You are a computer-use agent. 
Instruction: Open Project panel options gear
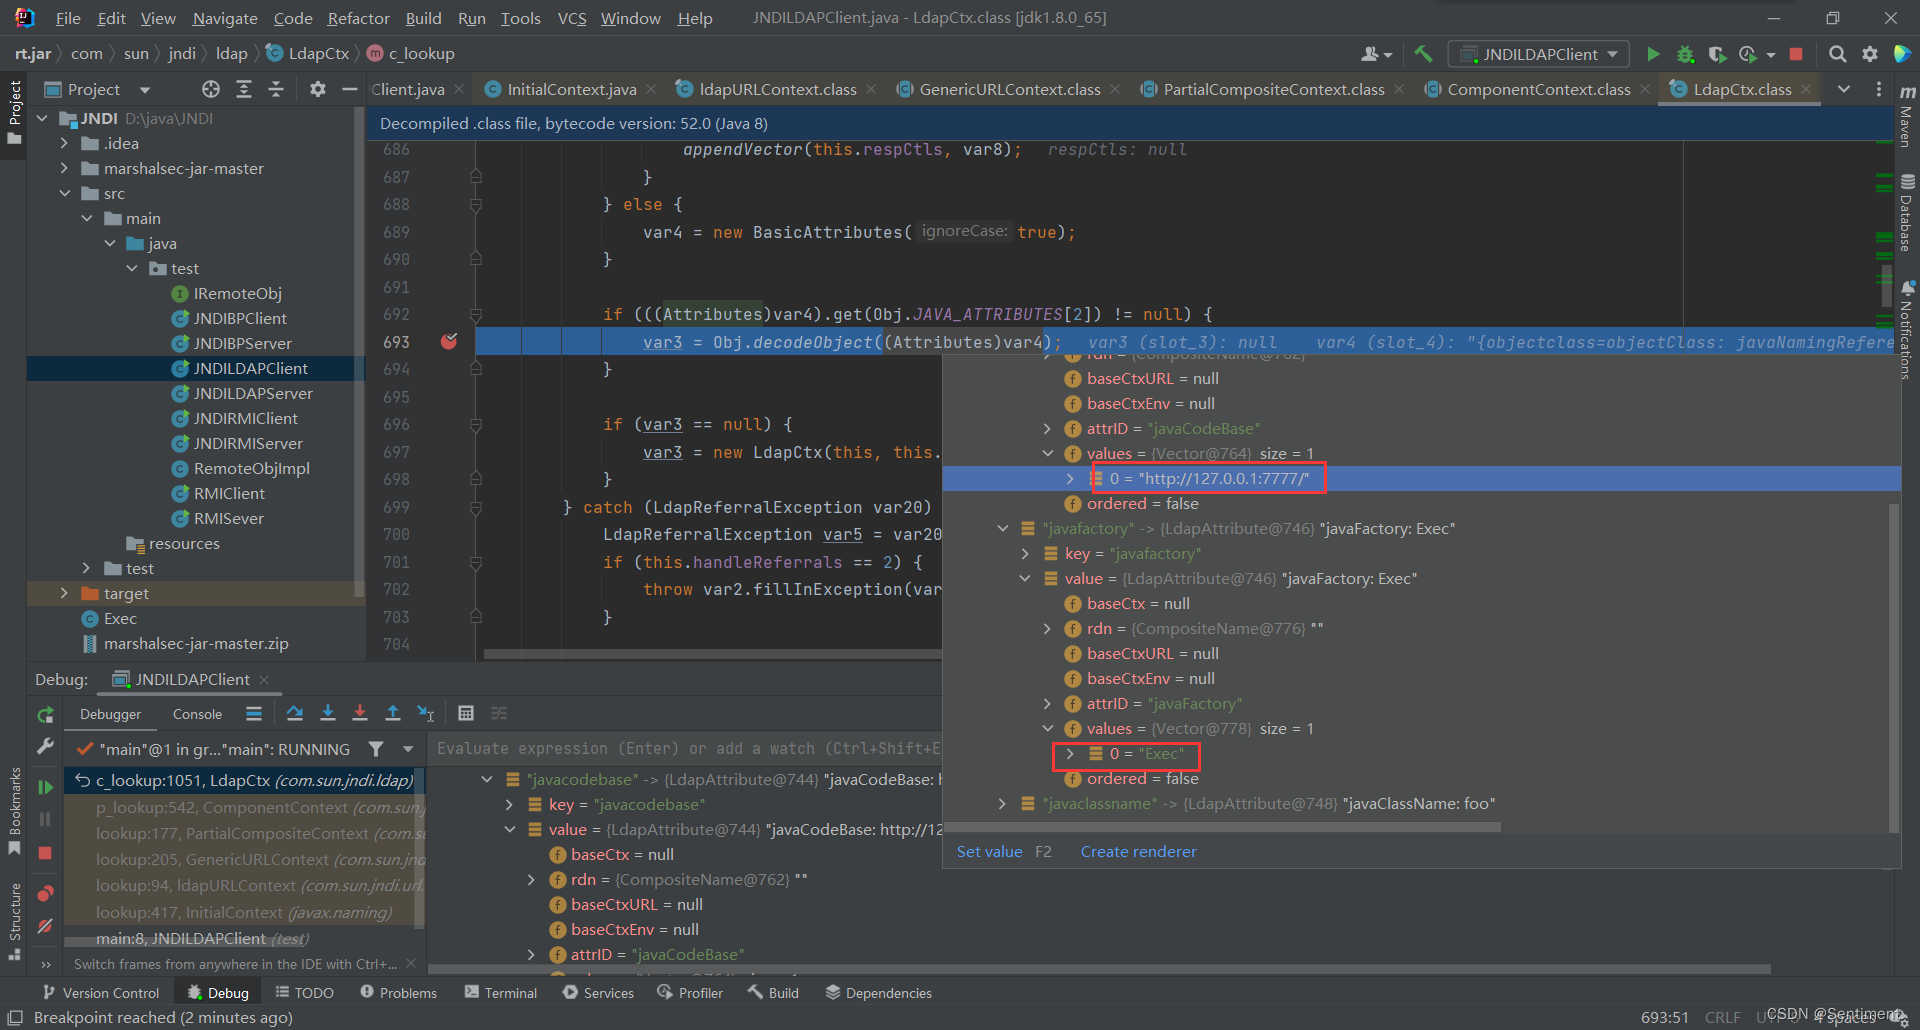(x=317, y=89)
